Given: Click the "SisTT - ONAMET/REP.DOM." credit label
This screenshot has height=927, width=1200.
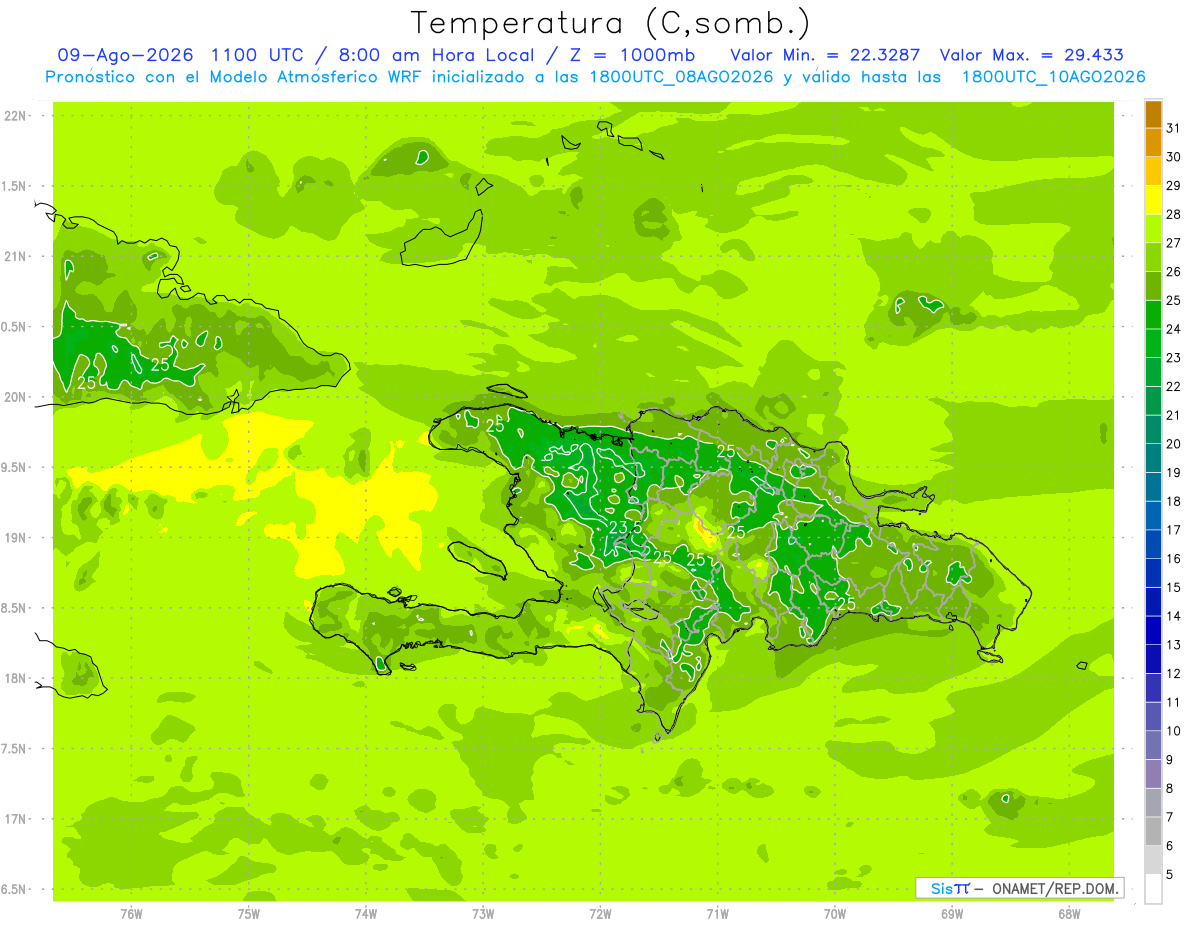Looking at the screenshot, I should pyautogui.click(x=1020, y=888).
